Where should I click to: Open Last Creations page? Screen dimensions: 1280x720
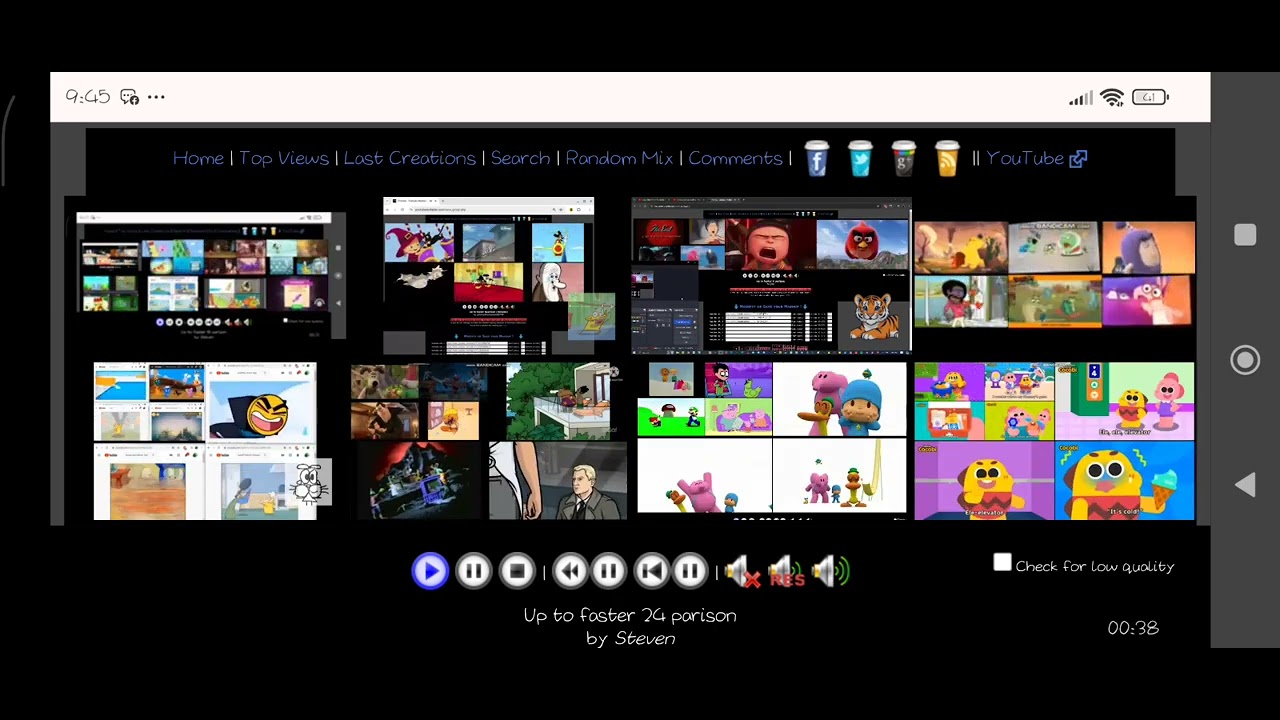click(x=410, y=158)
